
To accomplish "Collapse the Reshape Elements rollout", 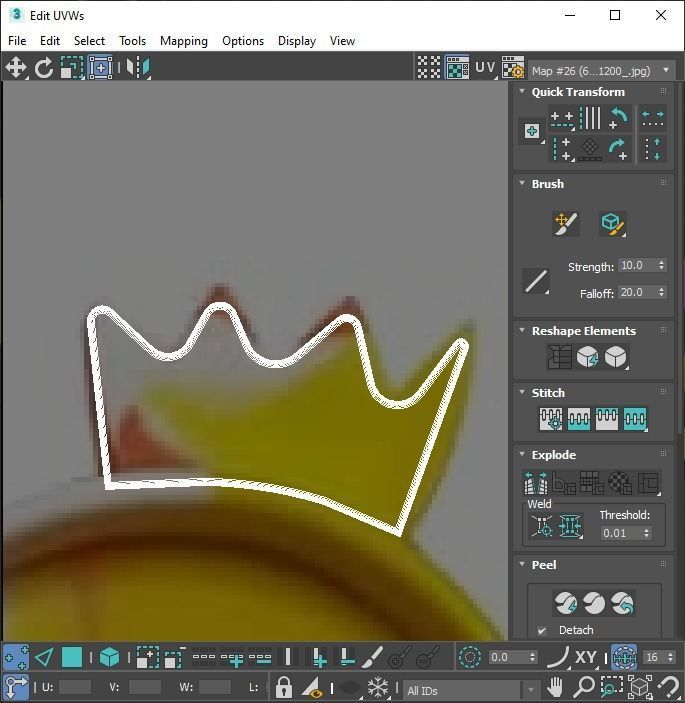I will (522, 330).
